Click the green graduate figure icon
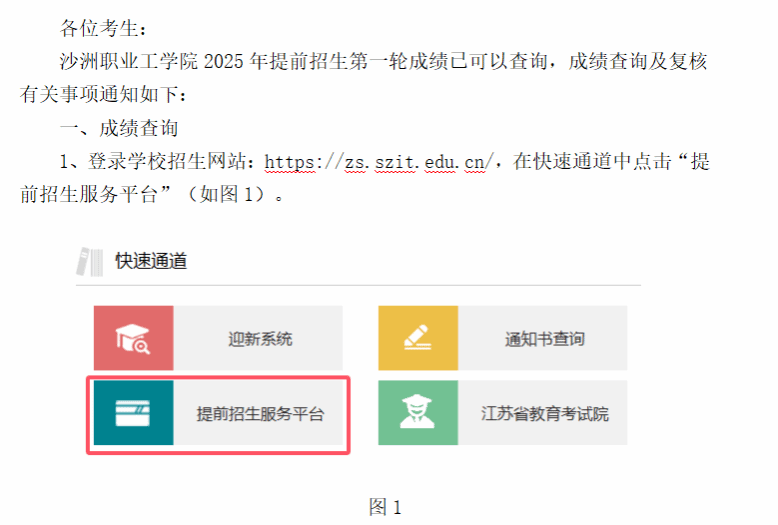The height and width of the screenshot is (525, 778). point(418,413)
